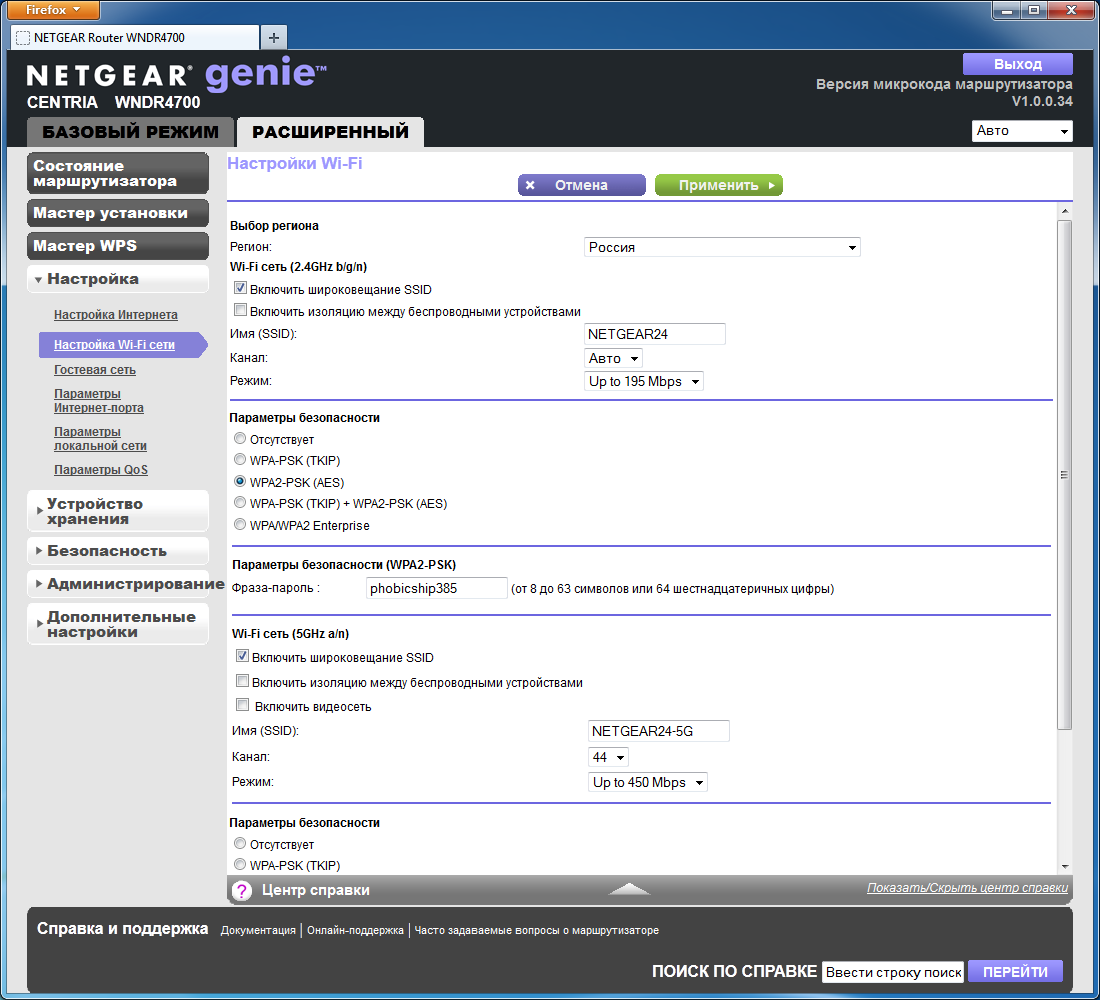Screen dimensions: 1100x1000
Task: Collapse the Настройка sidebar section
Action: 118,279
